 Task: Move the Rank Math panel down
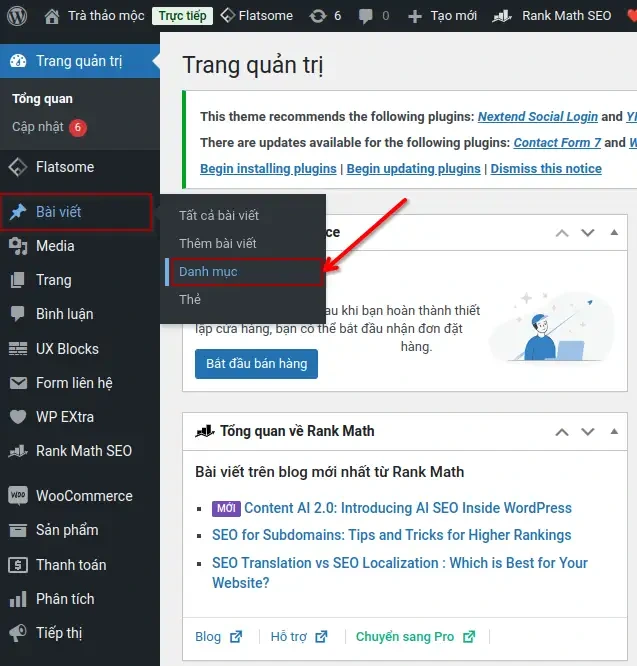click(588, 432)
